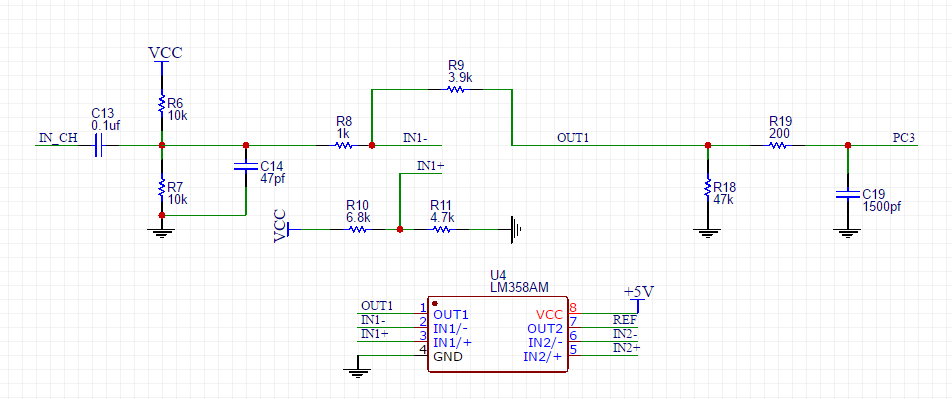This screenshot has width=952, height=399.
Task: Select capacitor C14 47pf symbol
Action: (245, 166)
